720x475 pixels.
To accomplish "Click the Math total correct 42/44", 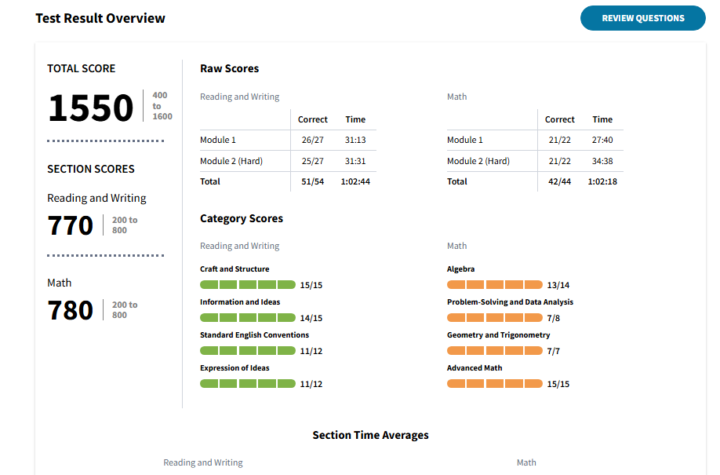I will pos(559,182).
